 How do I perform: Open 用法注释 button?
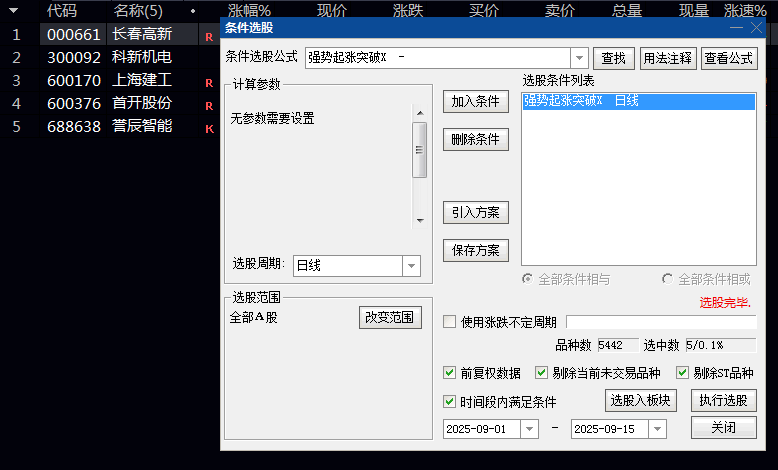(668, 58)
